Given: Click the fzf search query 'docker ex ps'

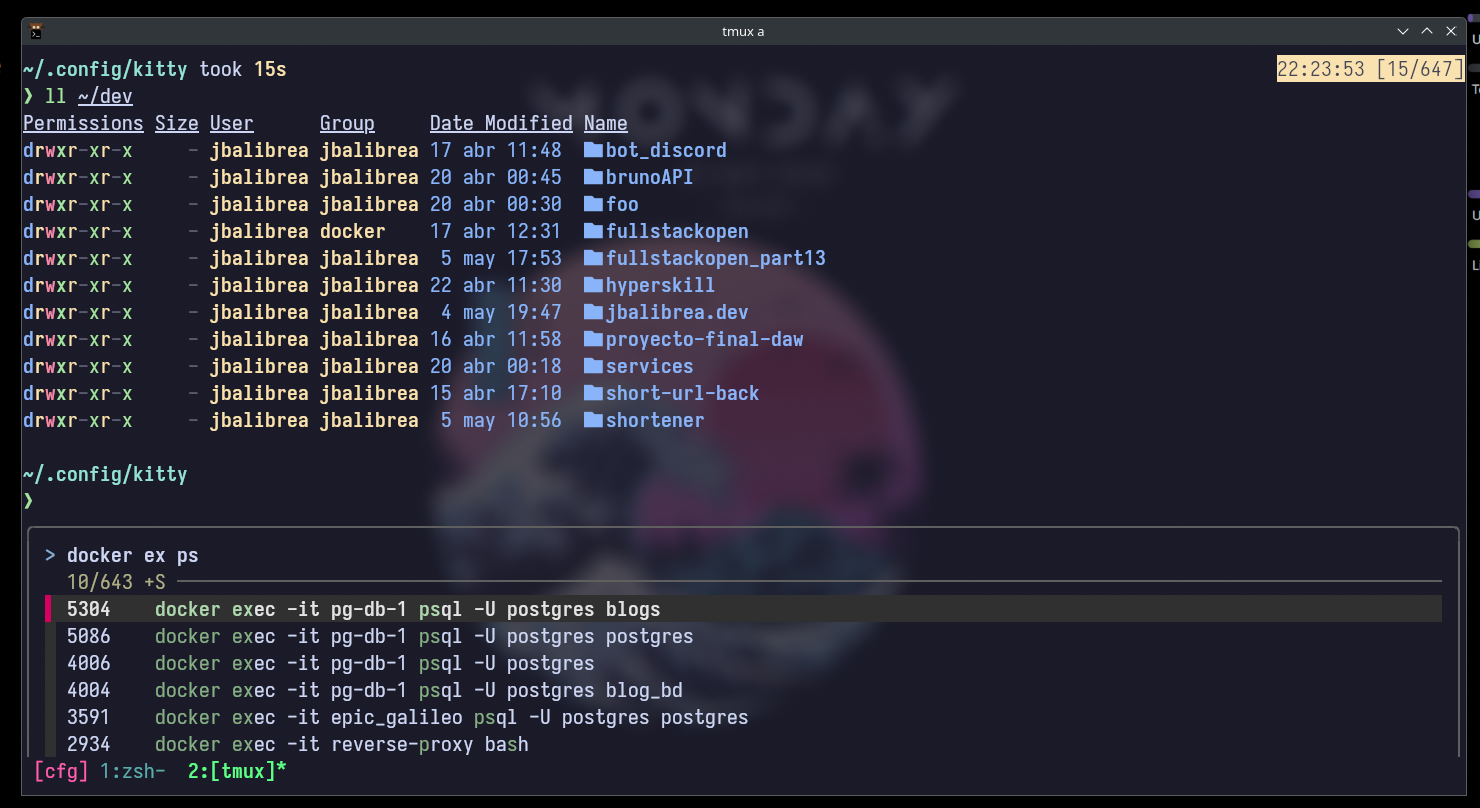Looking at the screenshot, I should point(133,555).
